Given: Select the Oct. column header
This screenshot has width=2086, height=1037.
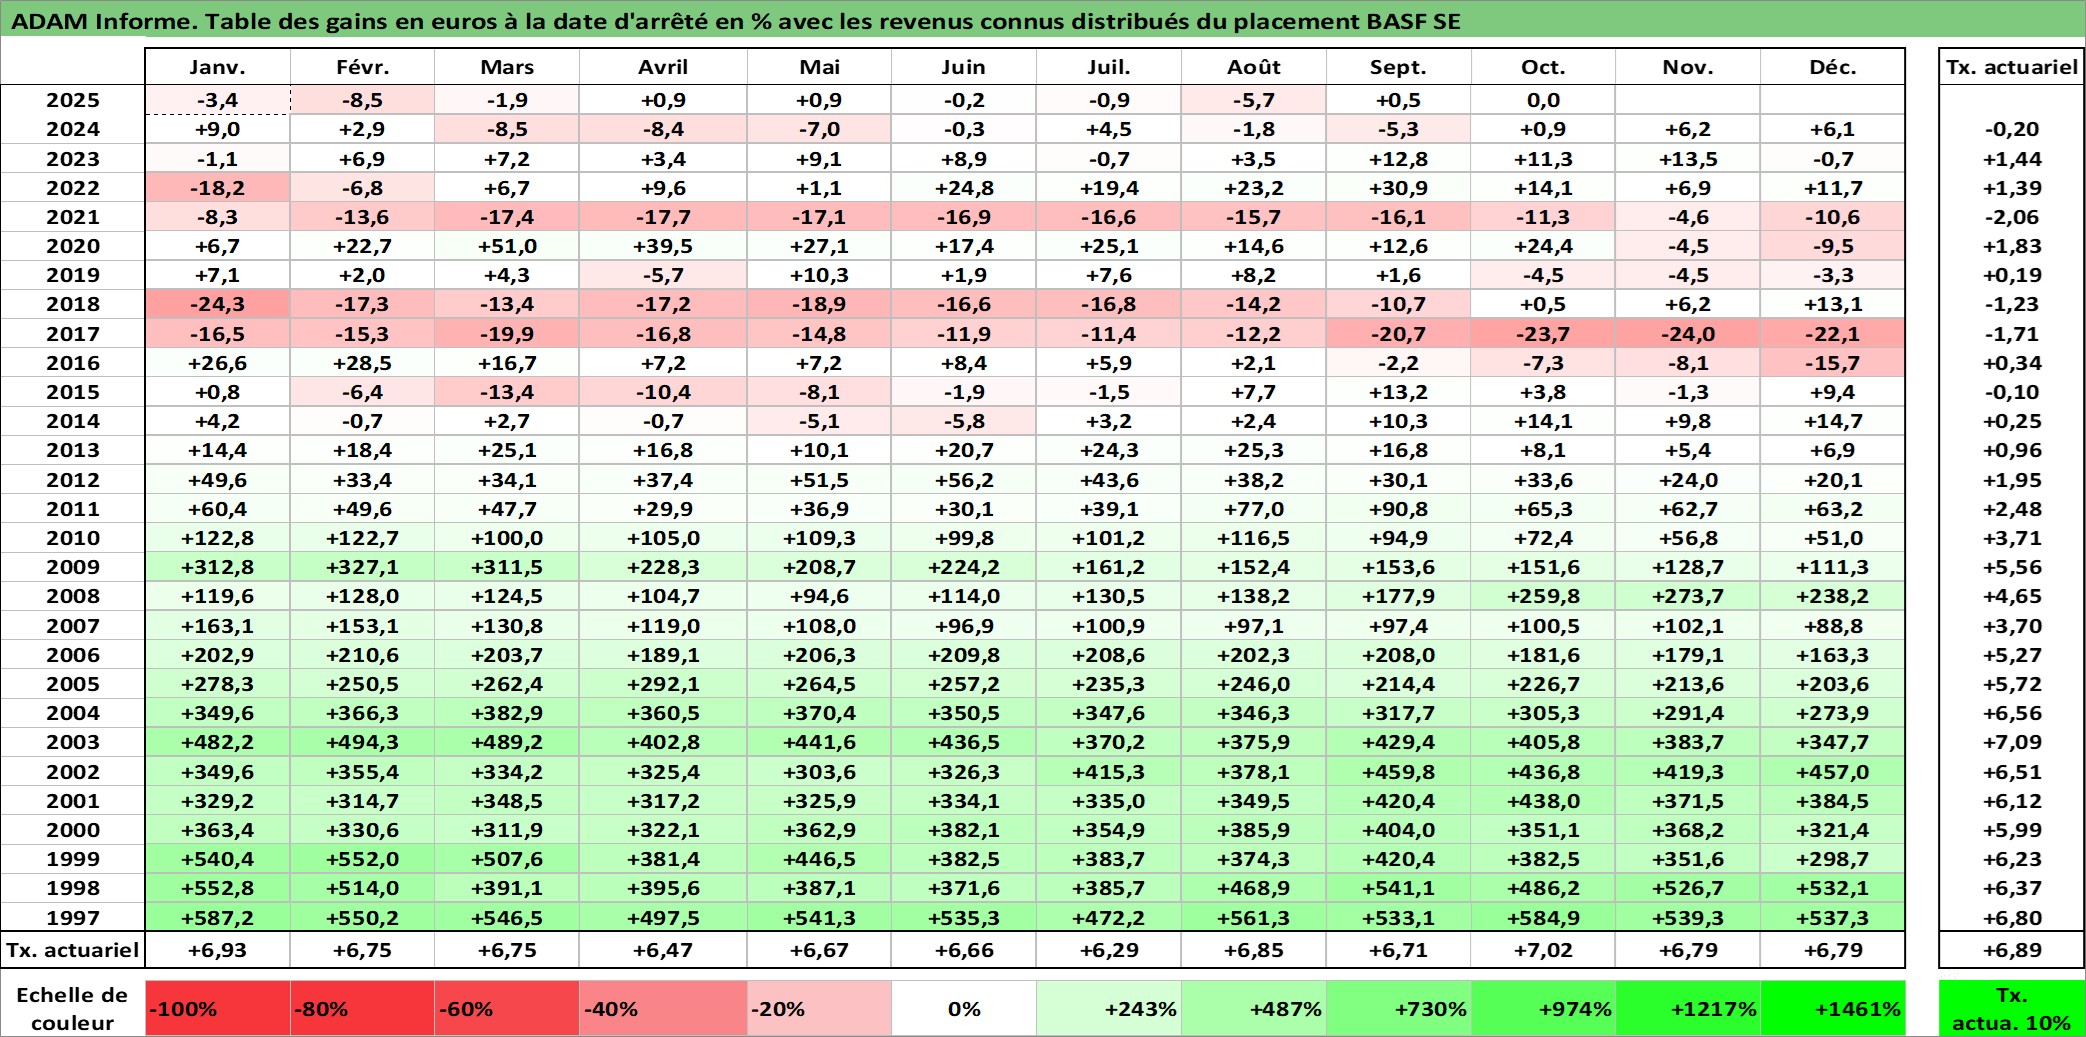Looking at the screenshot, I should click(x=1543, y=67).
